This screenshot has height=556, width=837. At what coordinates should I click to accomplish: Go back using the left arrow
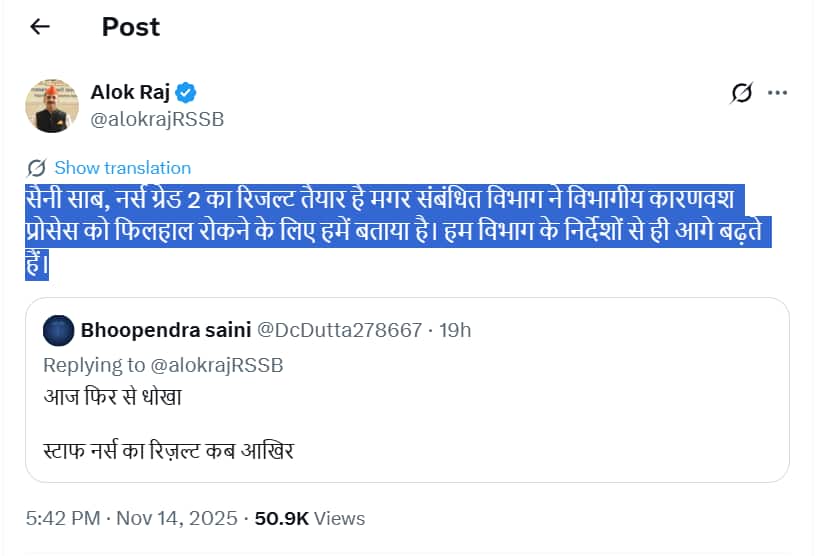coord(40,27)
